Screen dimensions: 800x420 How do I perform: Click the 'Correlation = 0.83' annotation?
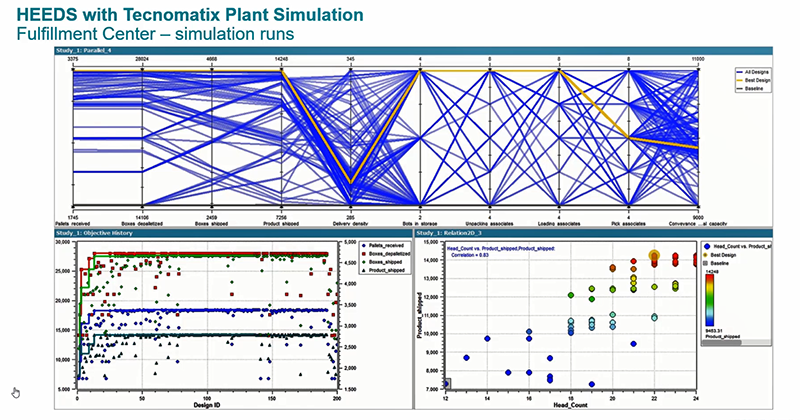point(470,255)
